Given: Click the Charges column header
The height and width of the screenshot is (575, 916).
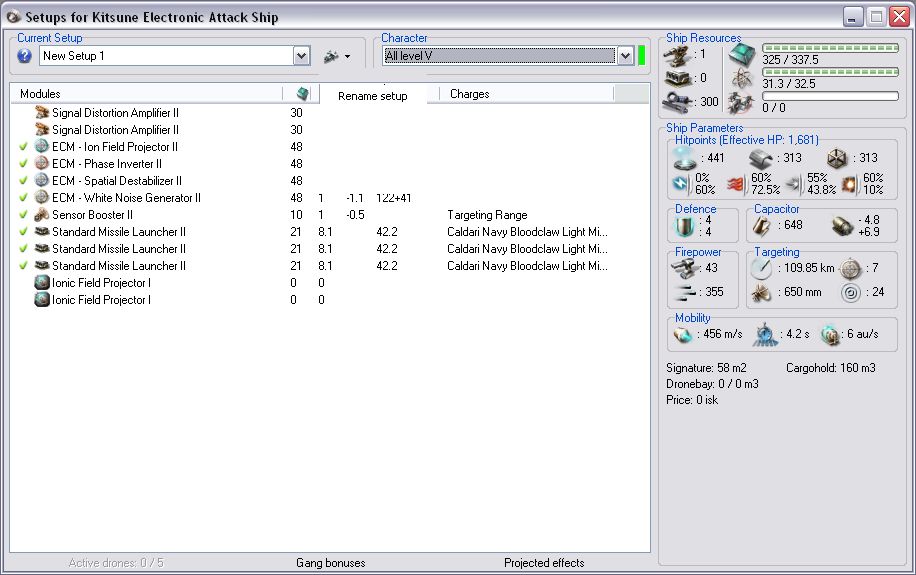Looking at the screenshot, I should pos(469,94).
